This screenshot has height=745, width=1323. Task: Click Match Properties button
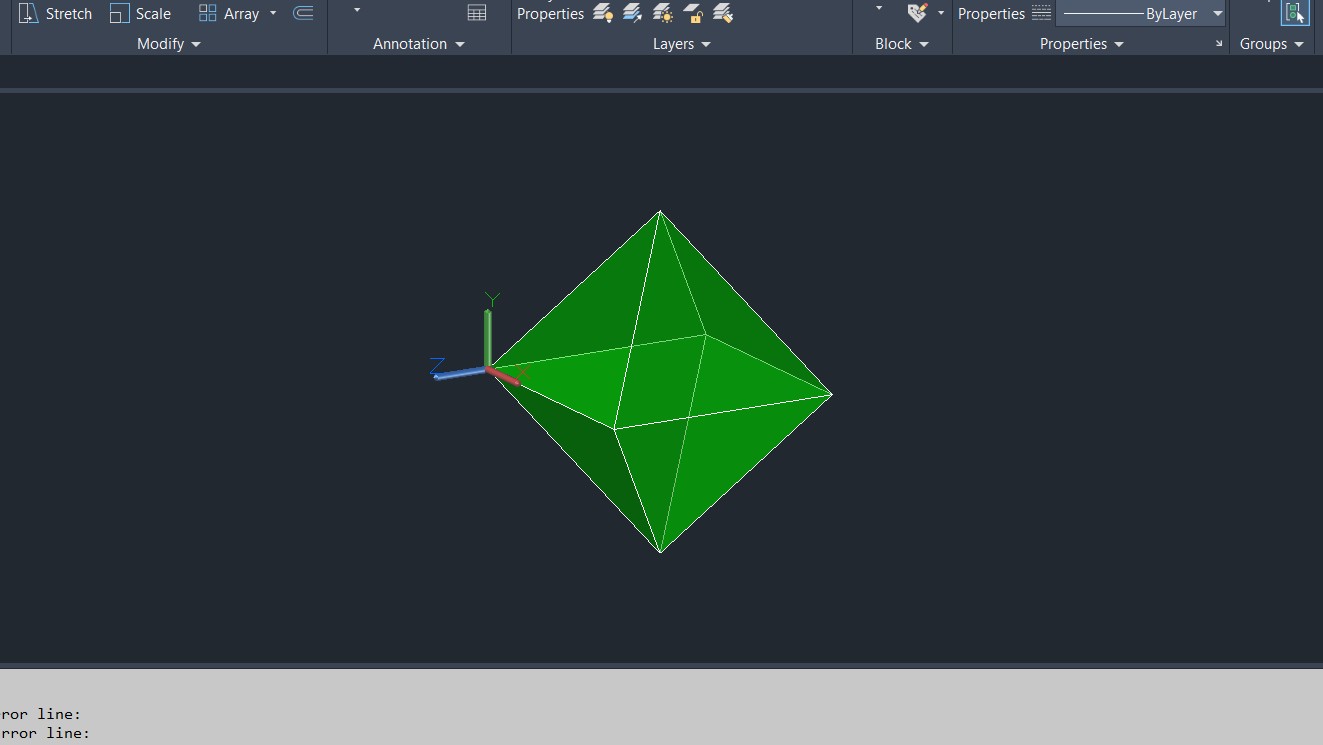coord(990,13)
